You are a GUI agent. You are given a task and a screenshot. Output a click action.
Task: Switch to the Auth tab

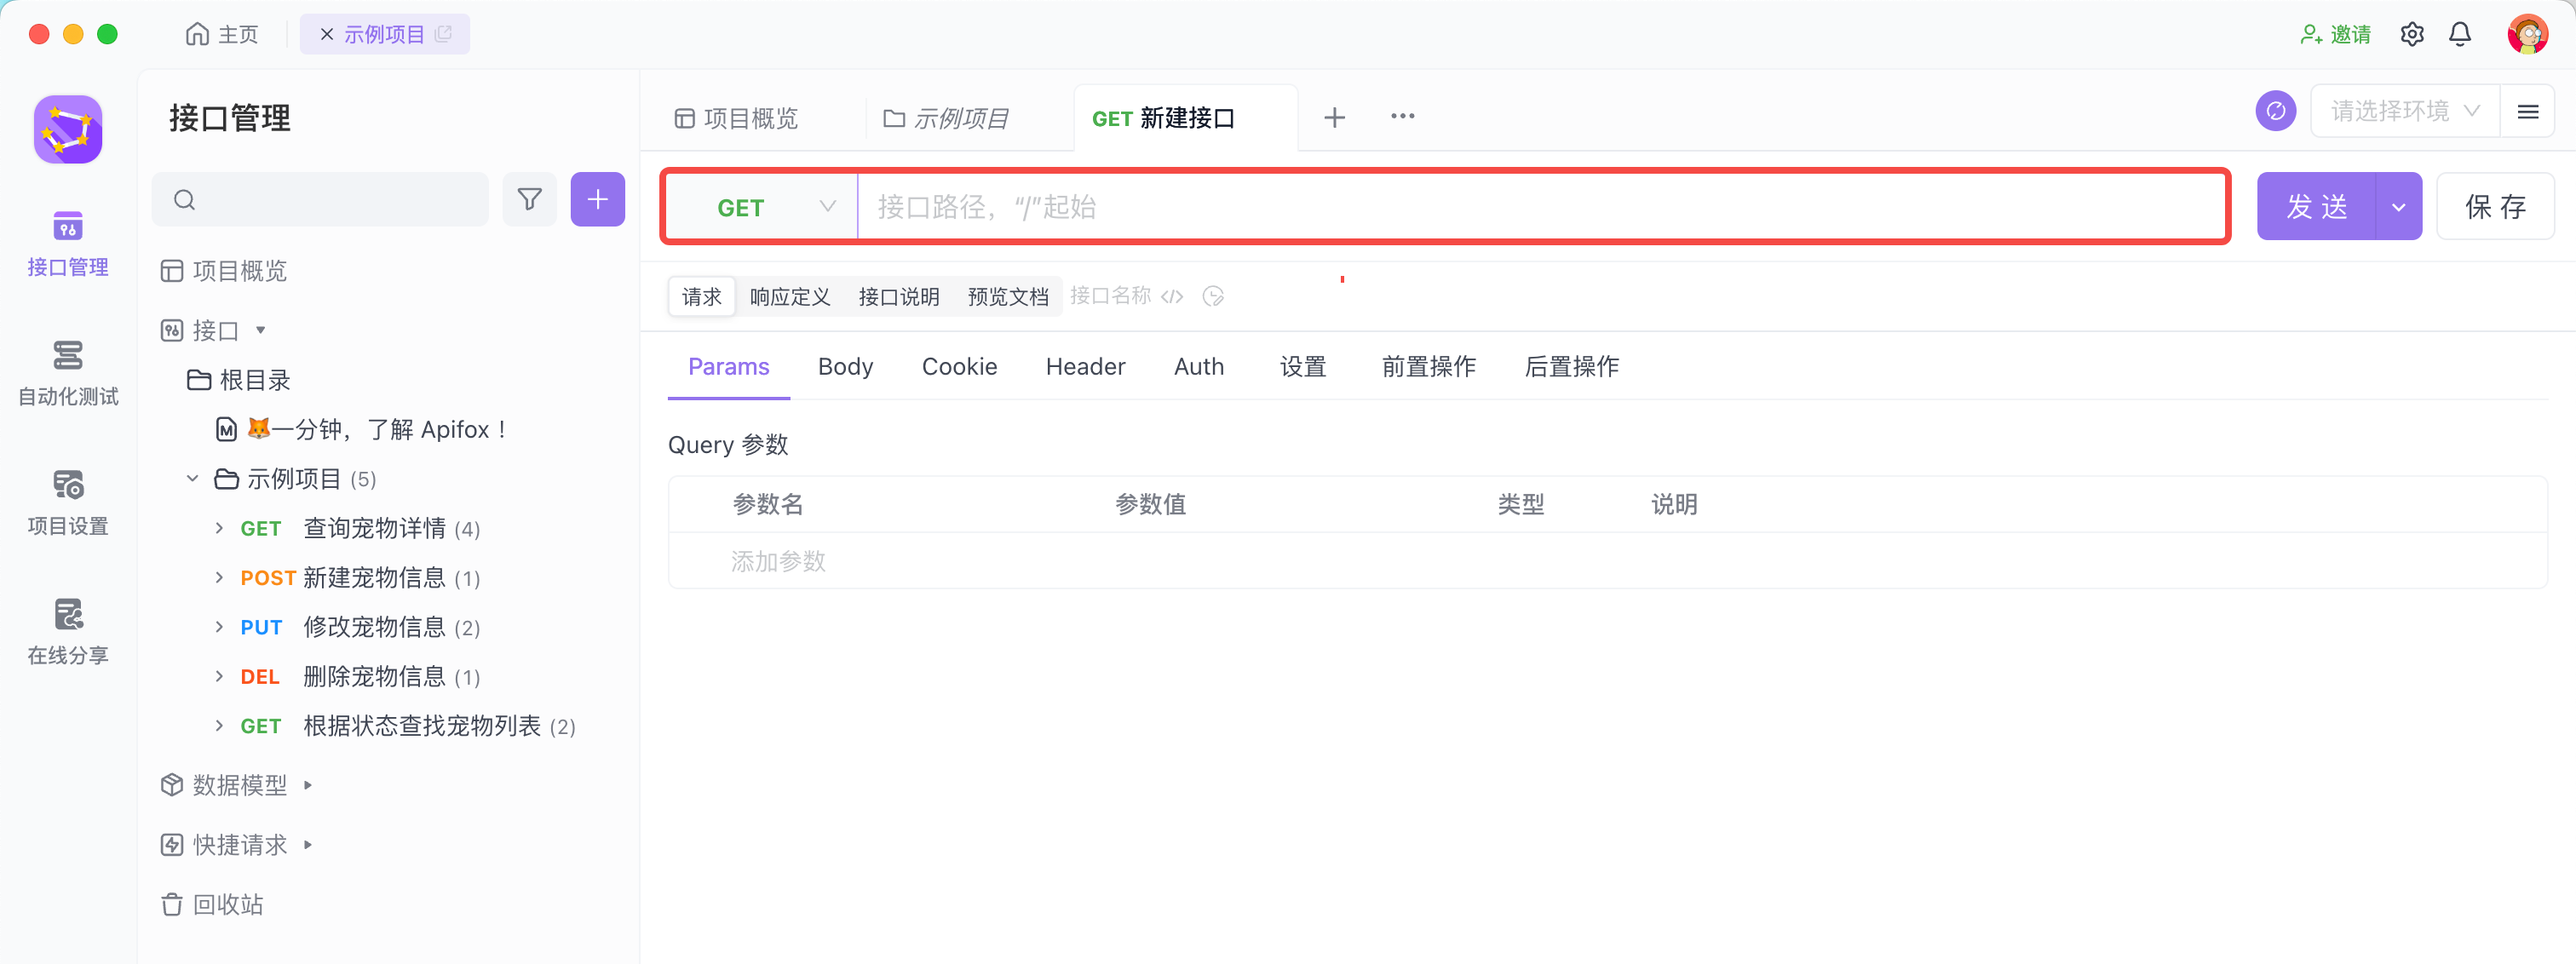click(1198, 366)
